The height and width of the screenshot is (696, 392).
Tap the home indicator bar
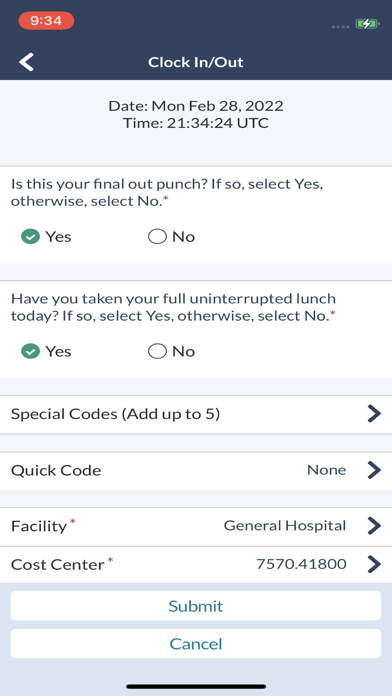pos(196,686)
